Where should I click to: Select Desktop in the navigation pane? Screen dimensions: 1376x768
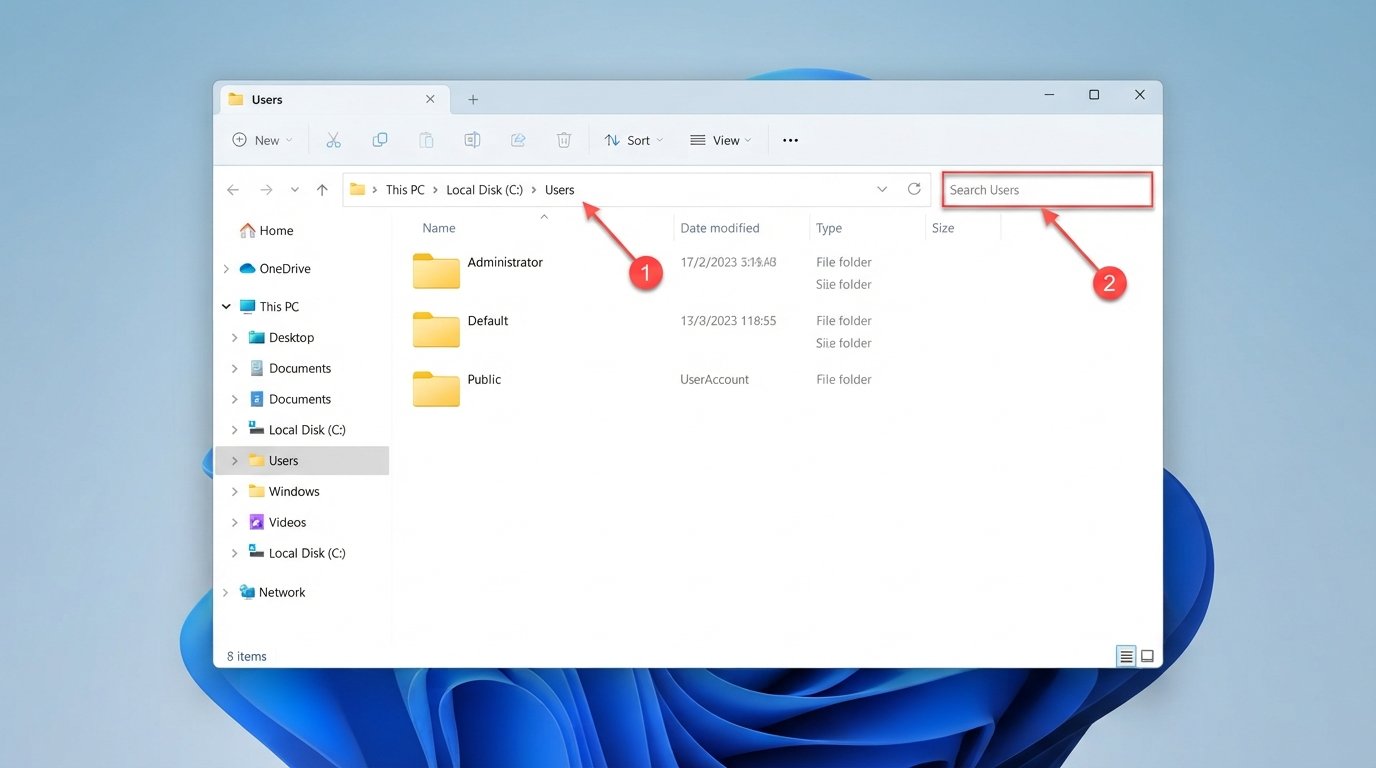tap(281, 338)
